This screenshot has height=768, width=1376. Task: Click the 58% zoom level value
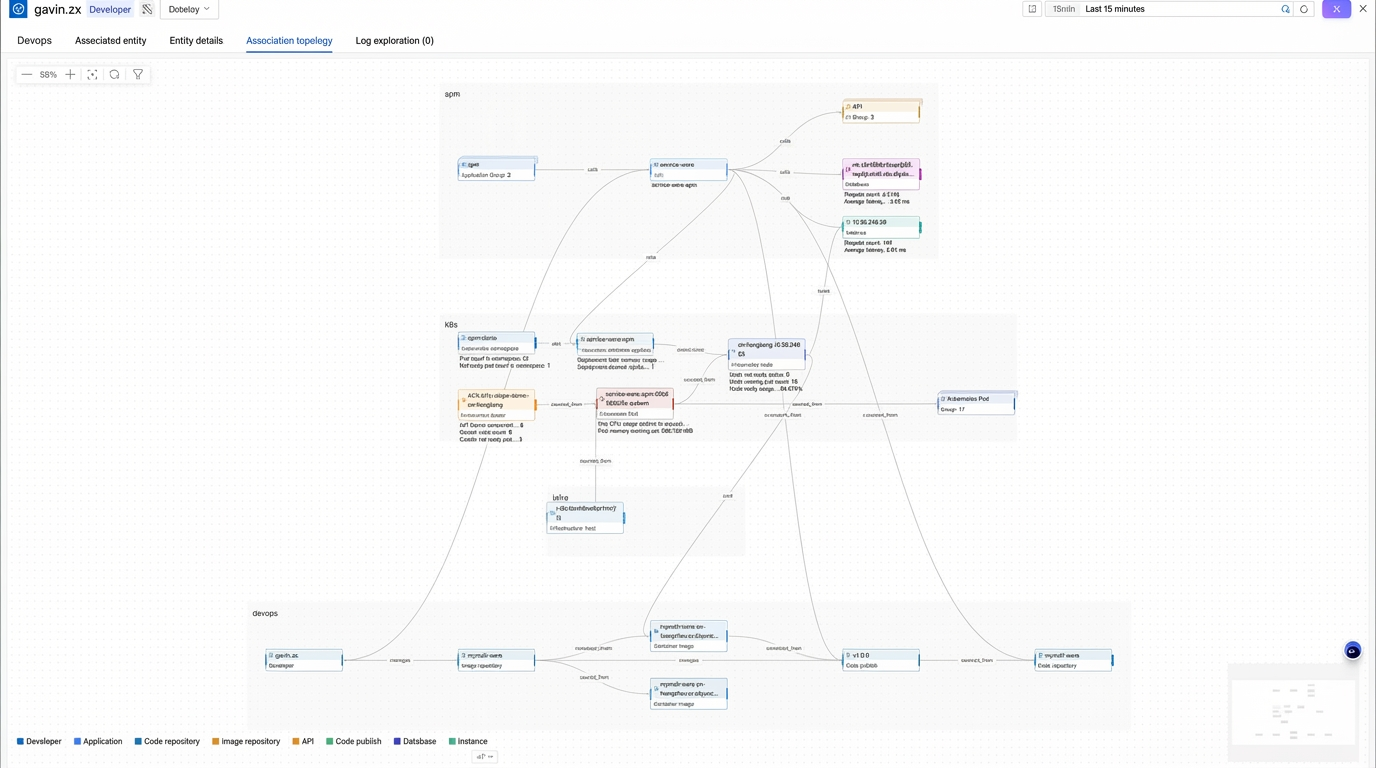tap(48, 75)
